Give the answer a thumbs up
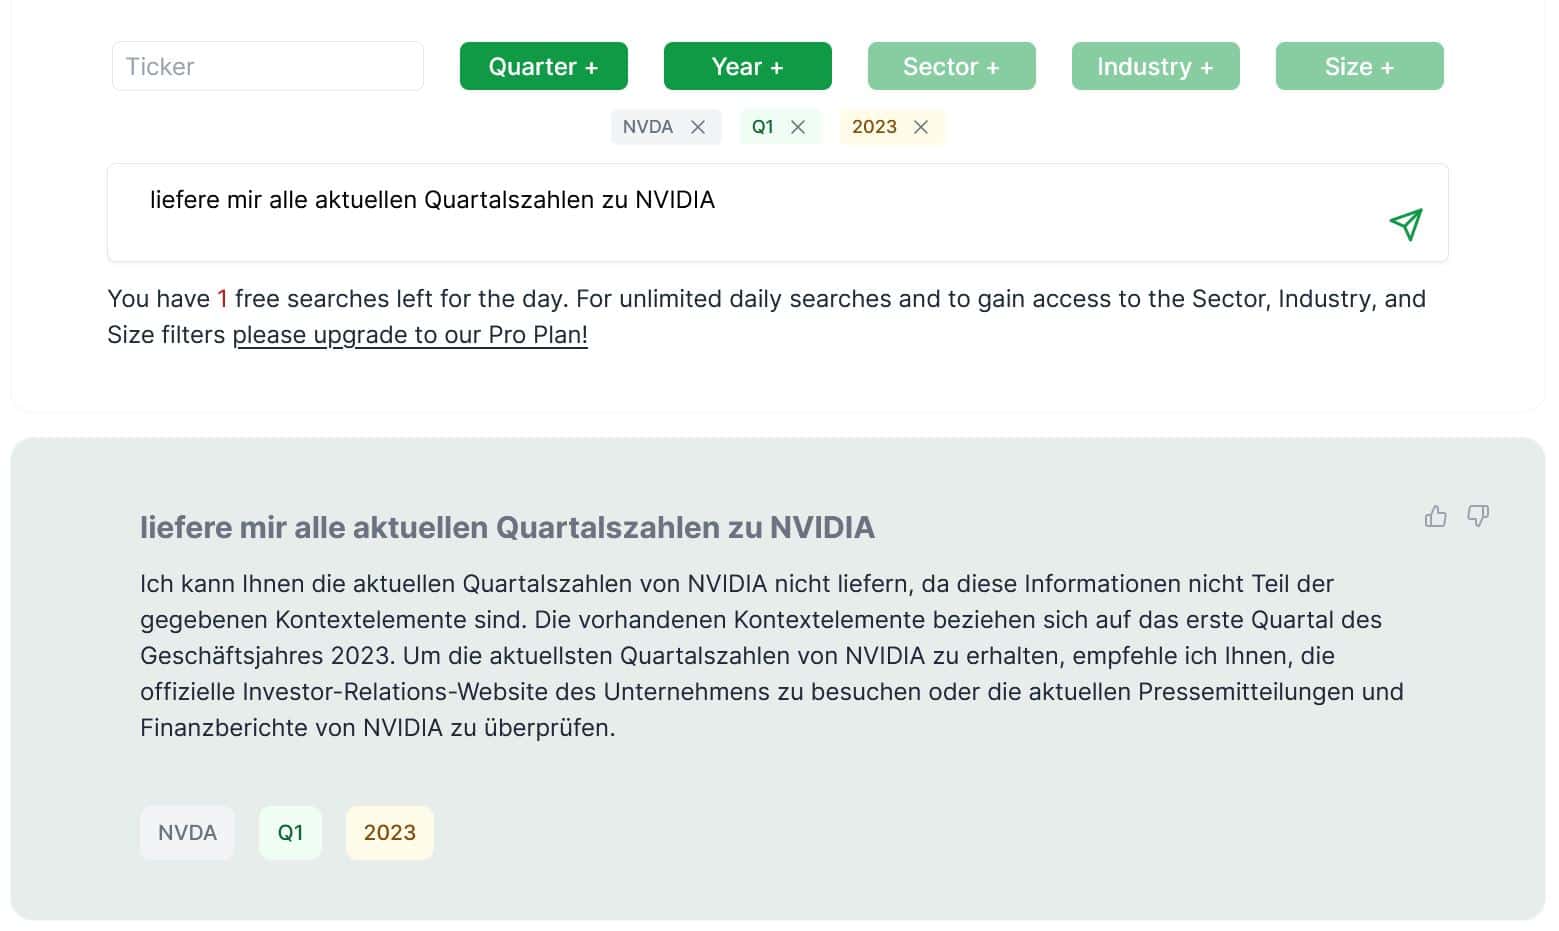 coord(1435,516)
